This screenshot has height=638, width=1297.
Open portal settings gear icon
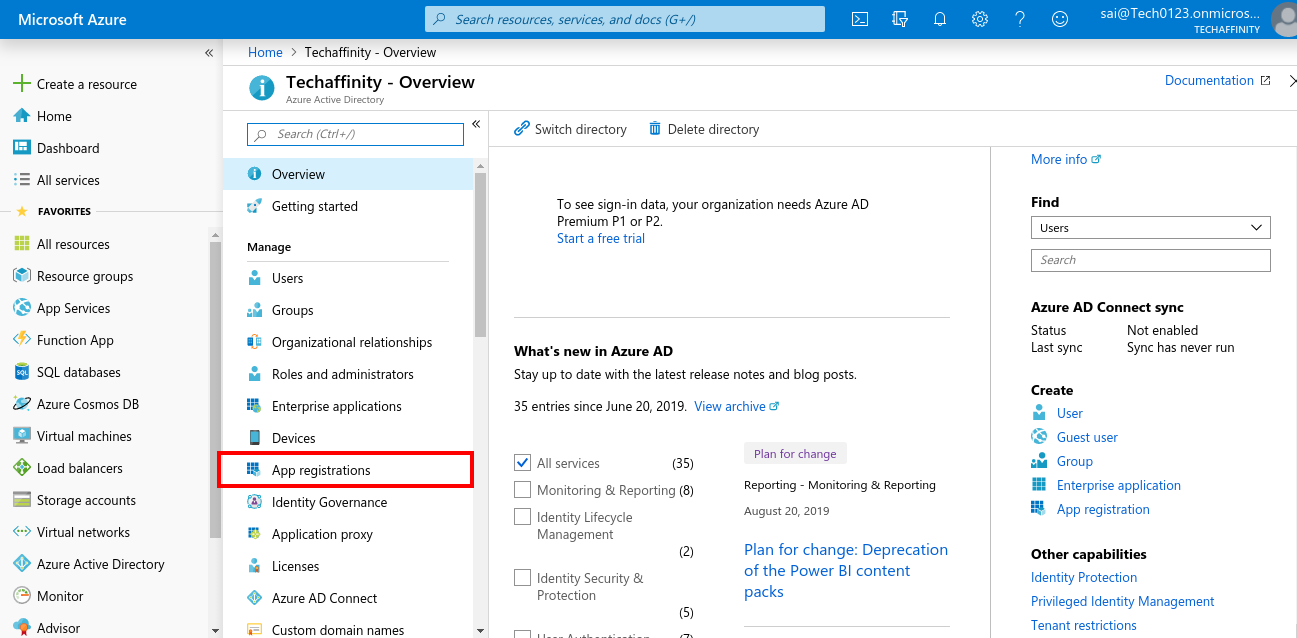(980, 19)
